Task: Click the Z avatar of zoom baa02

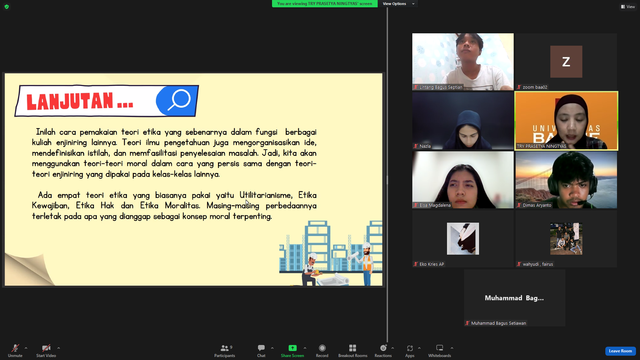Action: coord(566,62)
